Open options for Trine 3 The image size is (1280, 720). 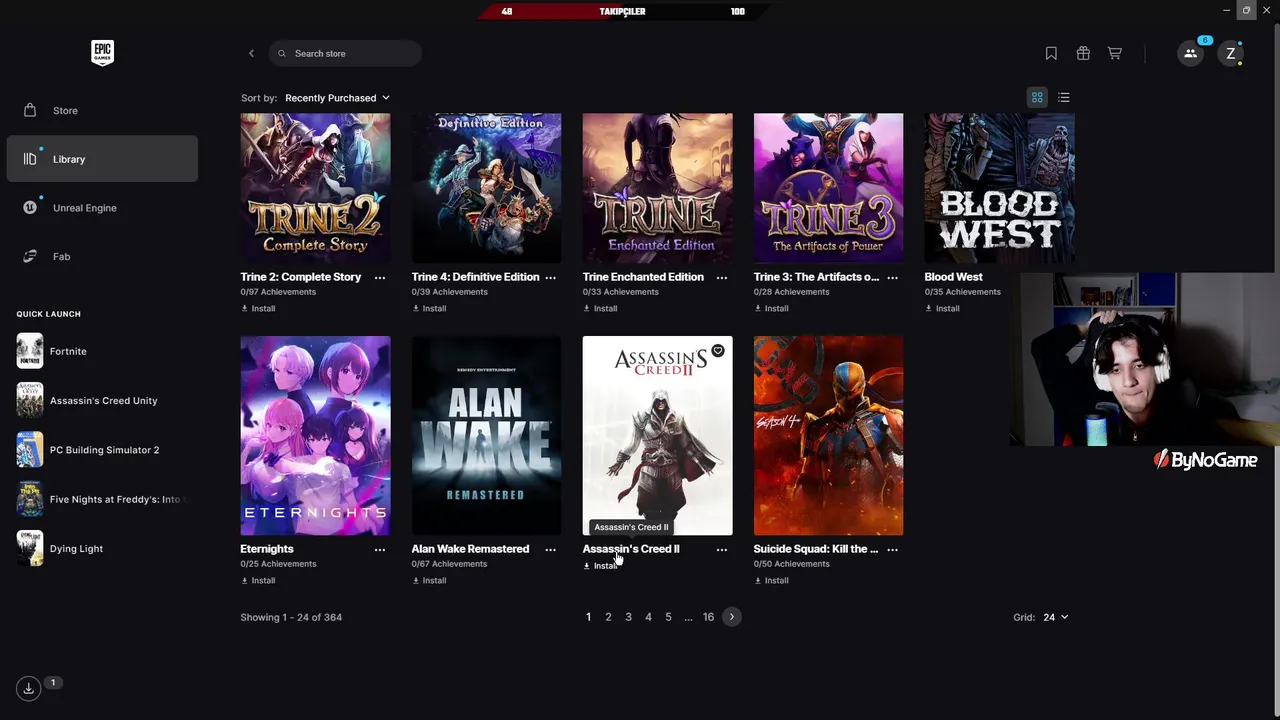(893, 277)
